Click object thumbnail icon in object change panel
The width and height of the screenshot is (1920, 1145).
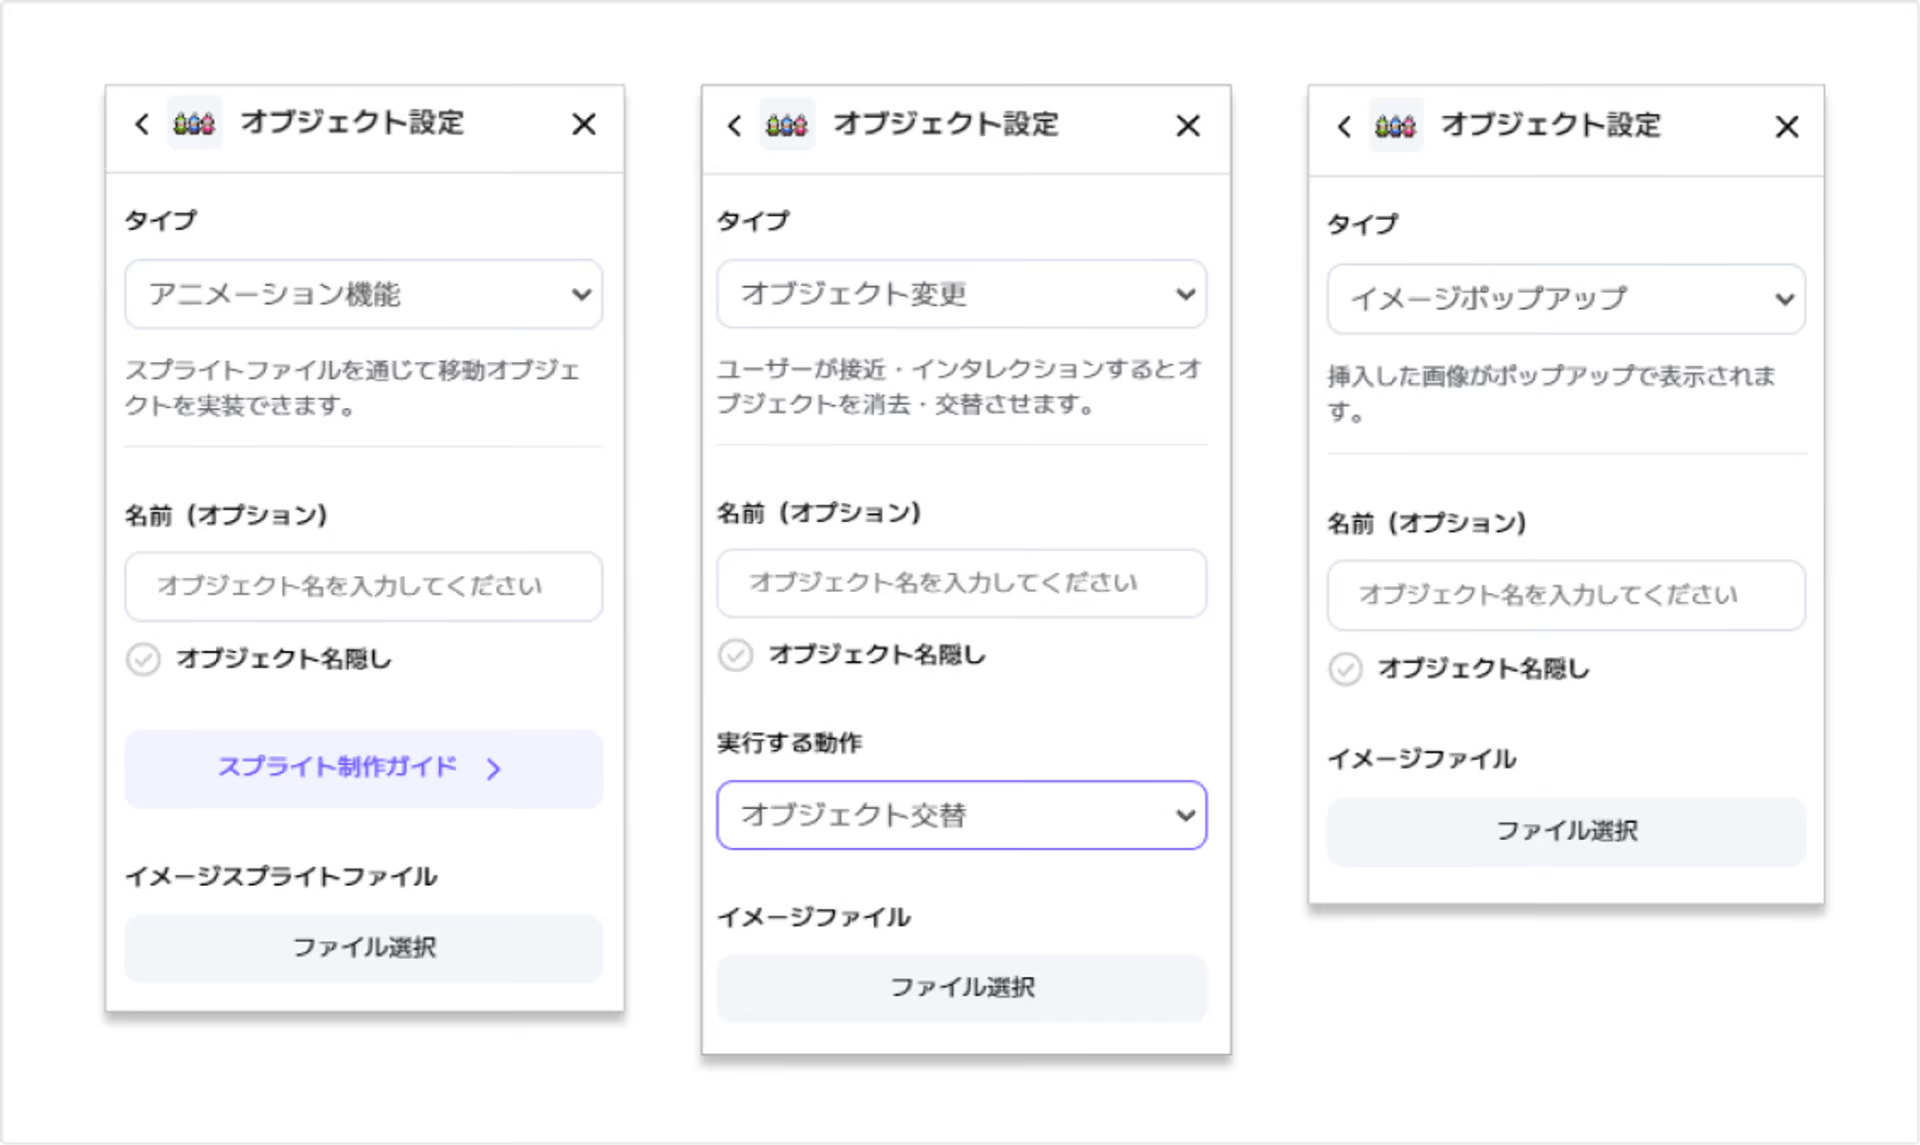(787, 126)
